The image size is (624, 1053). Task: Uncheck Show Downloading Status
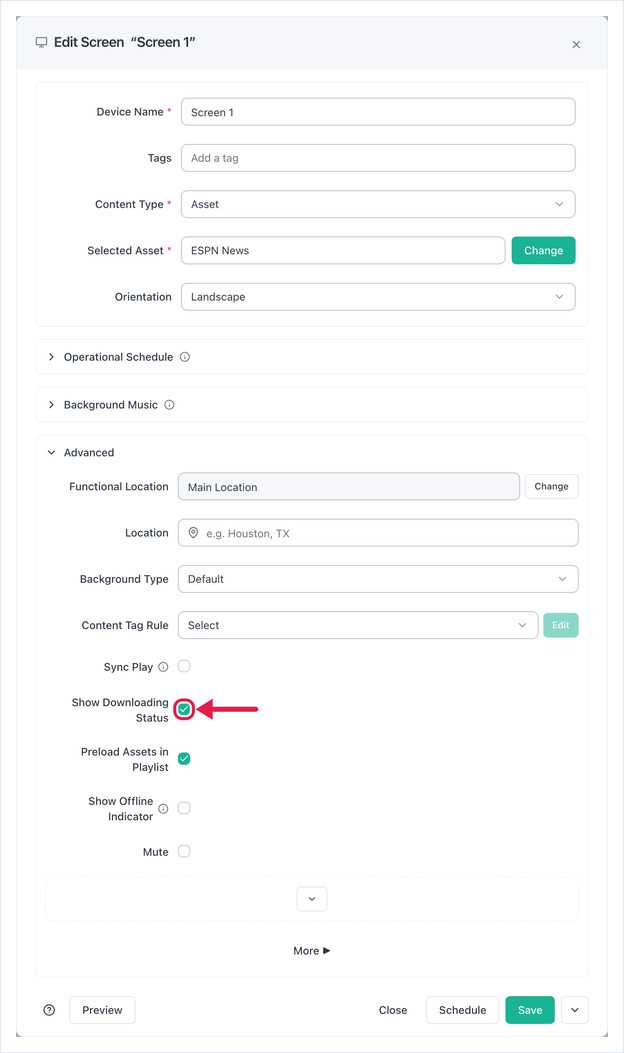[184, 709]
